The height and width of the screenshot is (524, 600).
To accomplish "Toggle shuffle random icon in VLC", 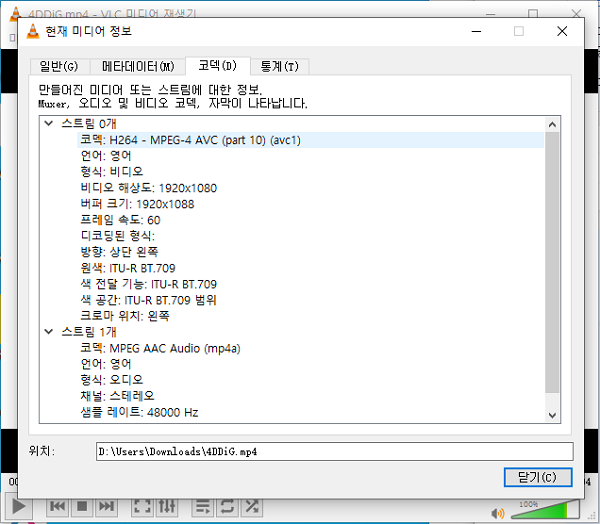I will pyautogui.click(x=252, y=506).
